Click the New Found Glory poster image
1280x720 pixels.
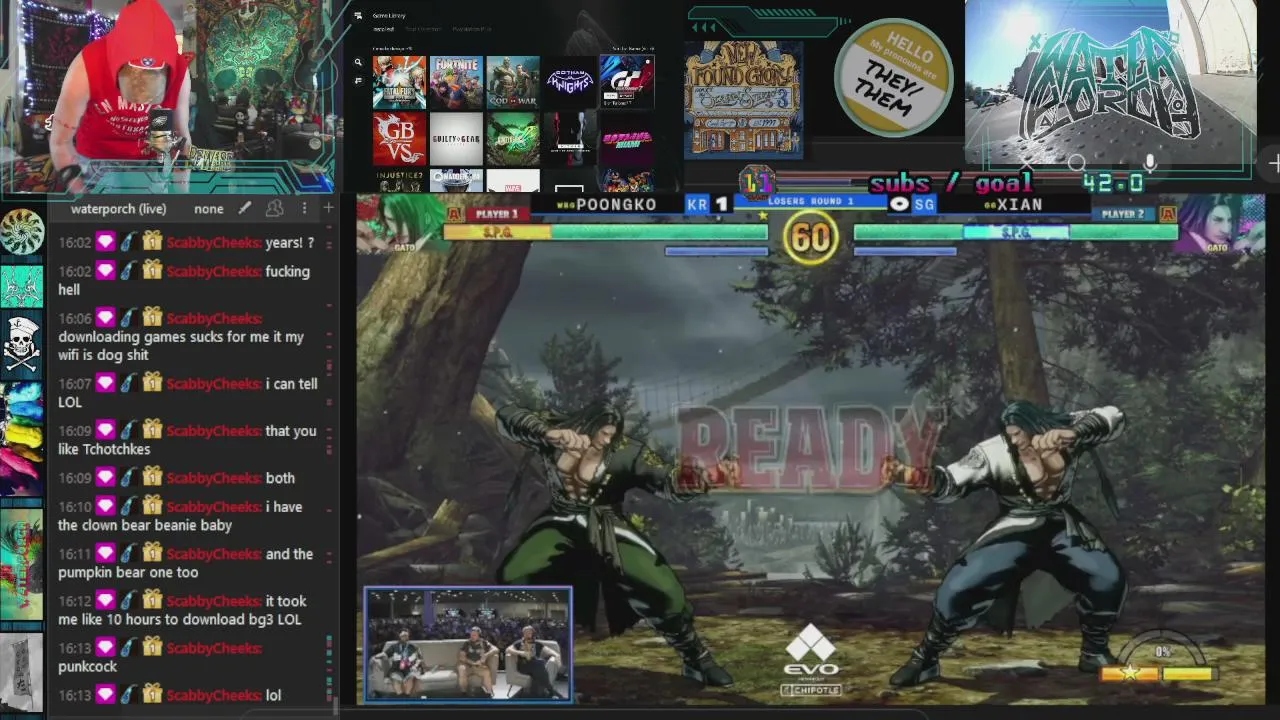coord(743,99)
